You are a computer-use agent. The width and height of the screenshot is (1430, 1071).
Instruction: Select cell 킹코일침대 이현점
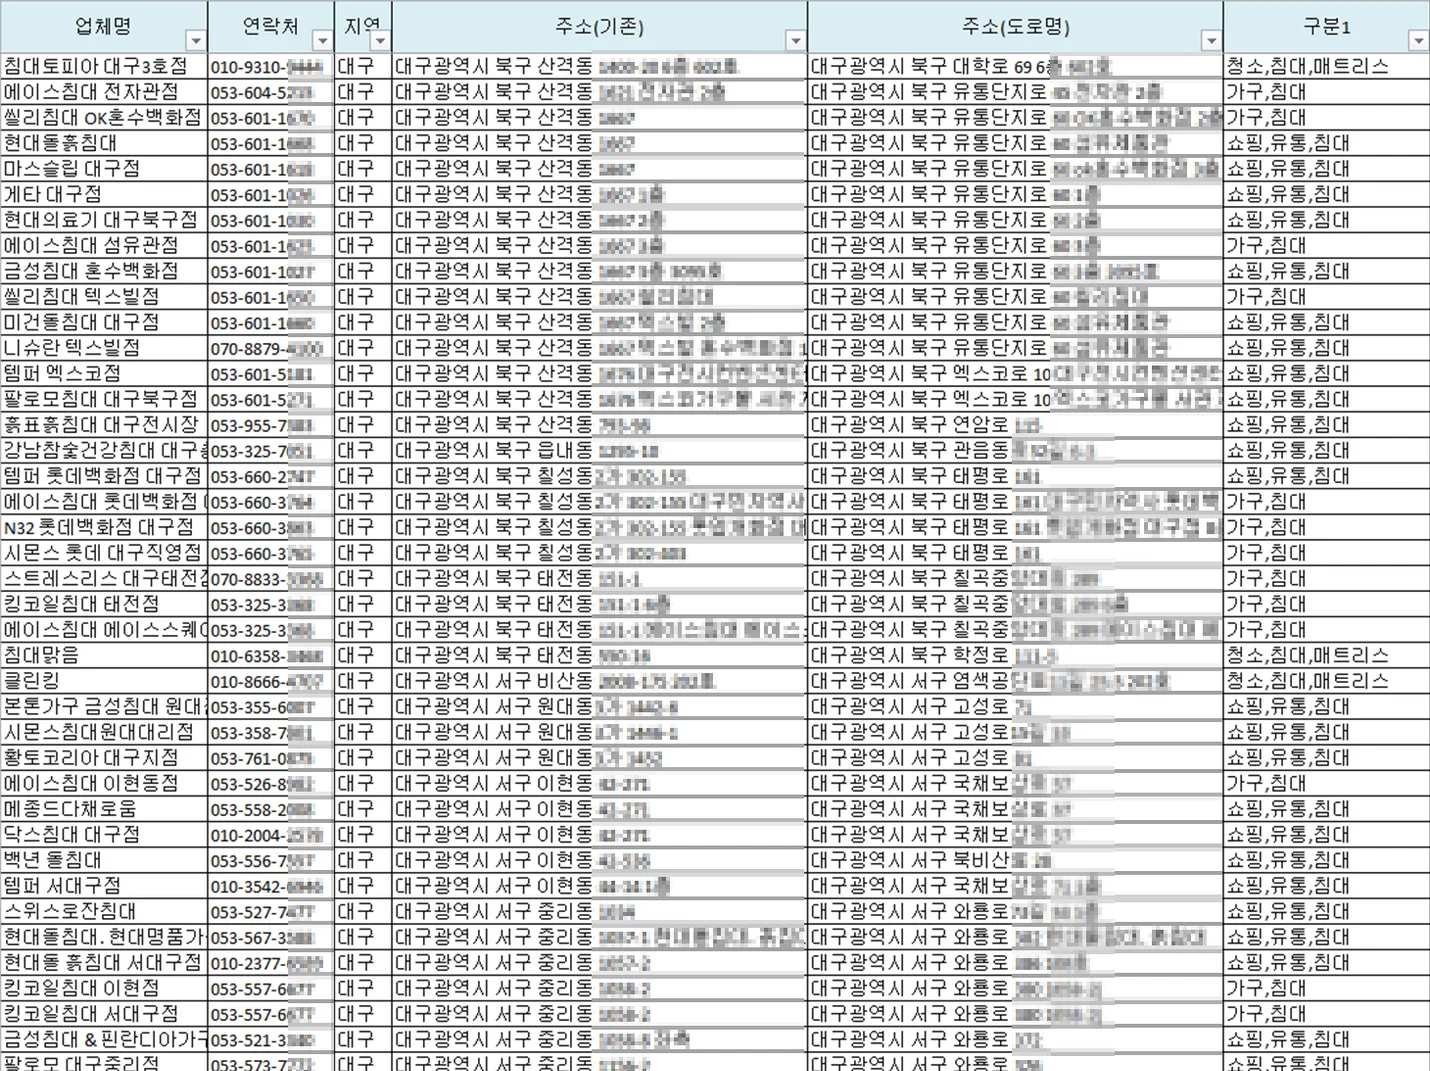[104, 990]
